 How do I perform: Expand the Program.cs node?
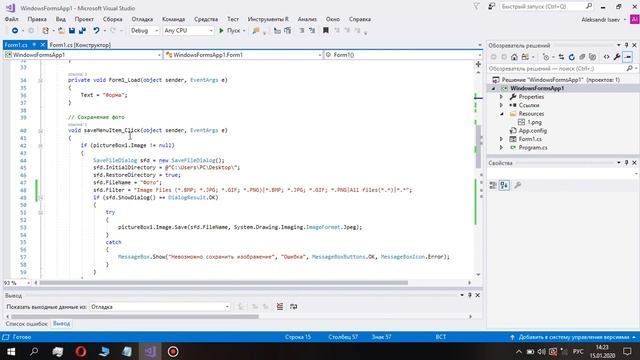coord(501,148)
